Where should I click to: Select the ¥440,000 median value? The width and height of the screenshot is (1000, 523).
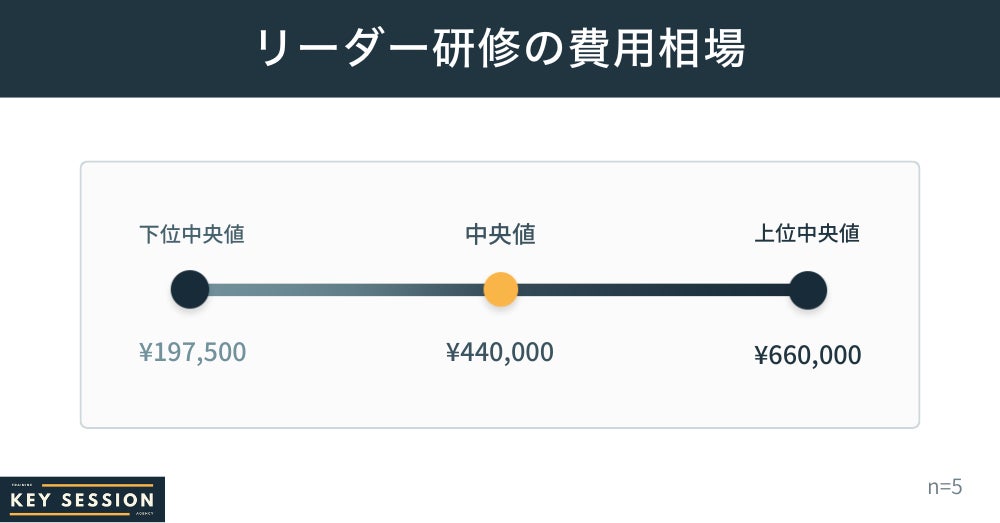[500, 352]
